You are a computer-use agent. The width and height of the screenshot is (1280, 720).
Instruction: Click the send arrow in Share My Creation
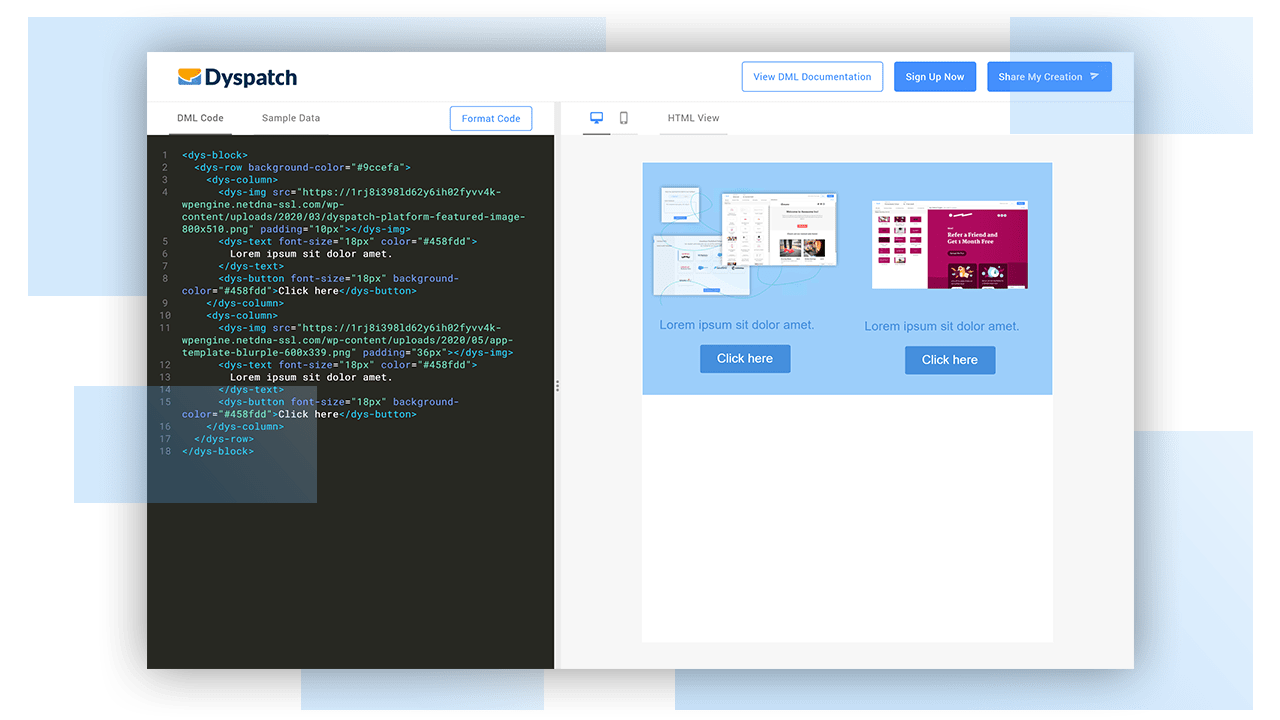(x=1096, y=76)
